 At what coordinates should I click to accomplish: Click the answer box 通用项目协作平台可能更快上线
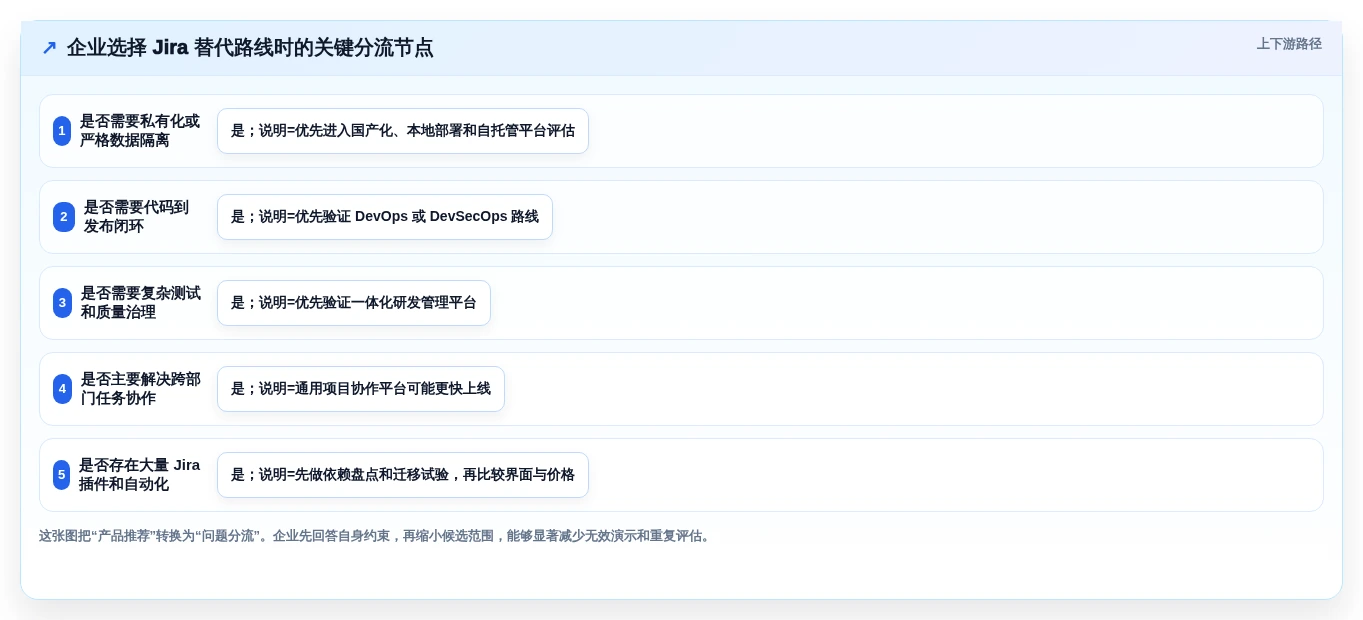(361, 389)
